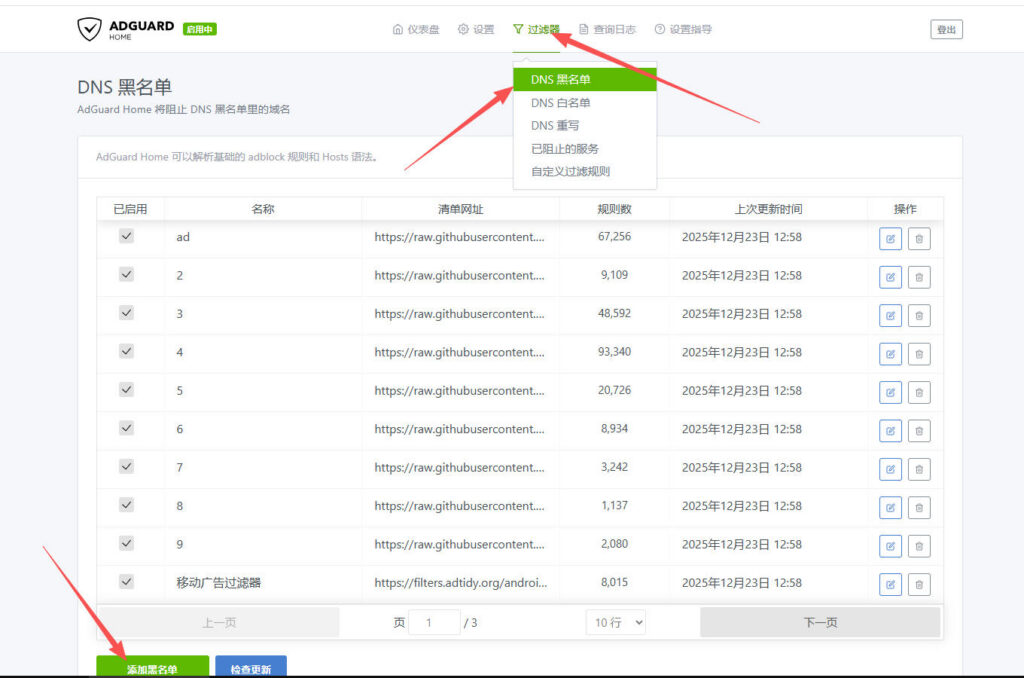
Task: Click the edit icon for the 'ad' blocklist
Action: pyautogui.click(x=890, y=238)
